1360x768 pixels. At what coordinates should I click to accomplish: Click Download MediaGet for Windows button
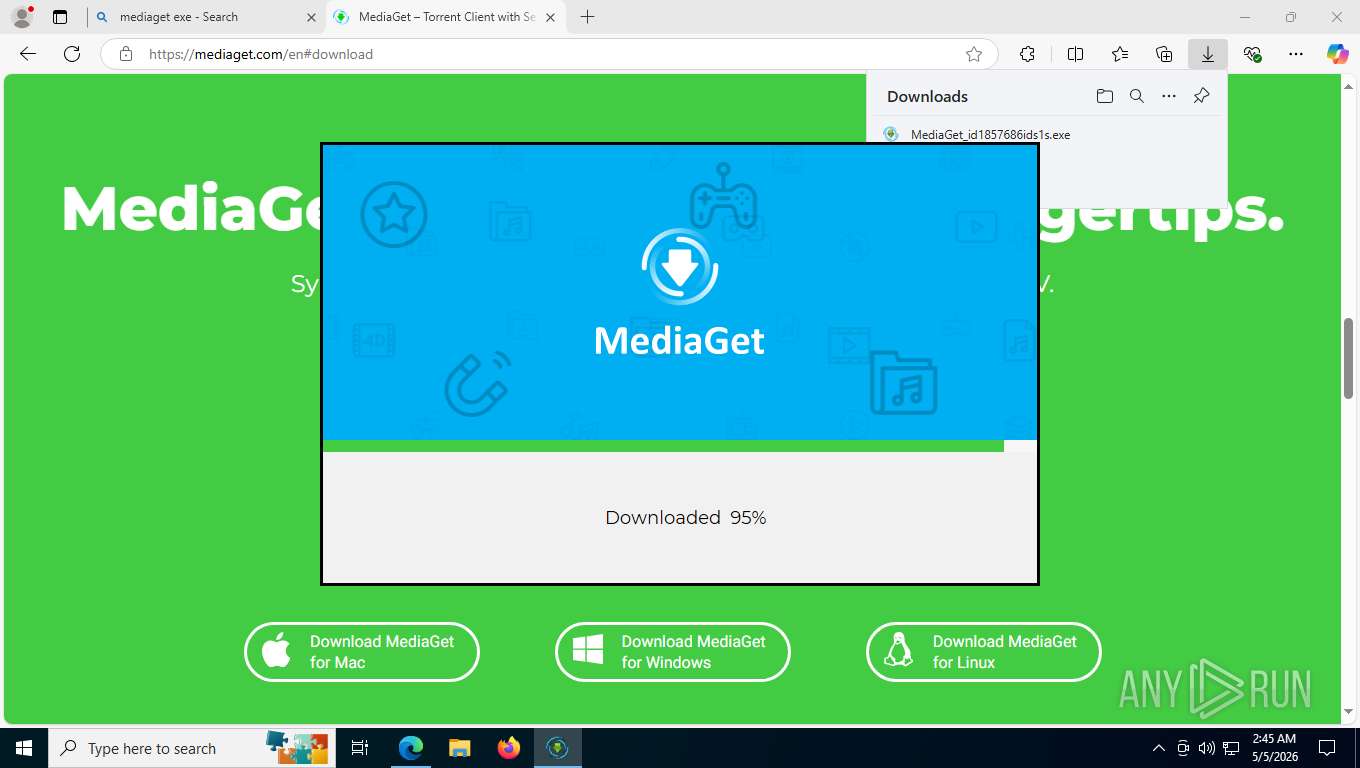673,652
